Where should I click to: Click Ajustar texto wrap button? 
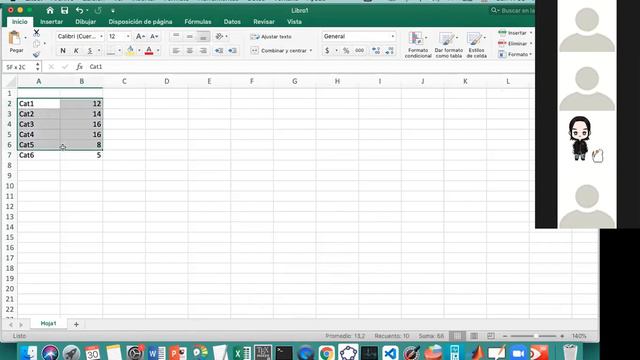pos(271,37)
